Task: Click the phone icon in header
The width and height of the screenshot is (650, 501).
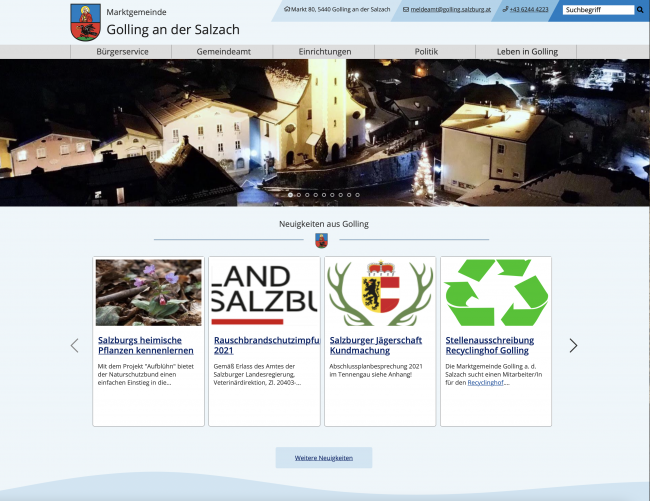Action: tap(502, 9)
